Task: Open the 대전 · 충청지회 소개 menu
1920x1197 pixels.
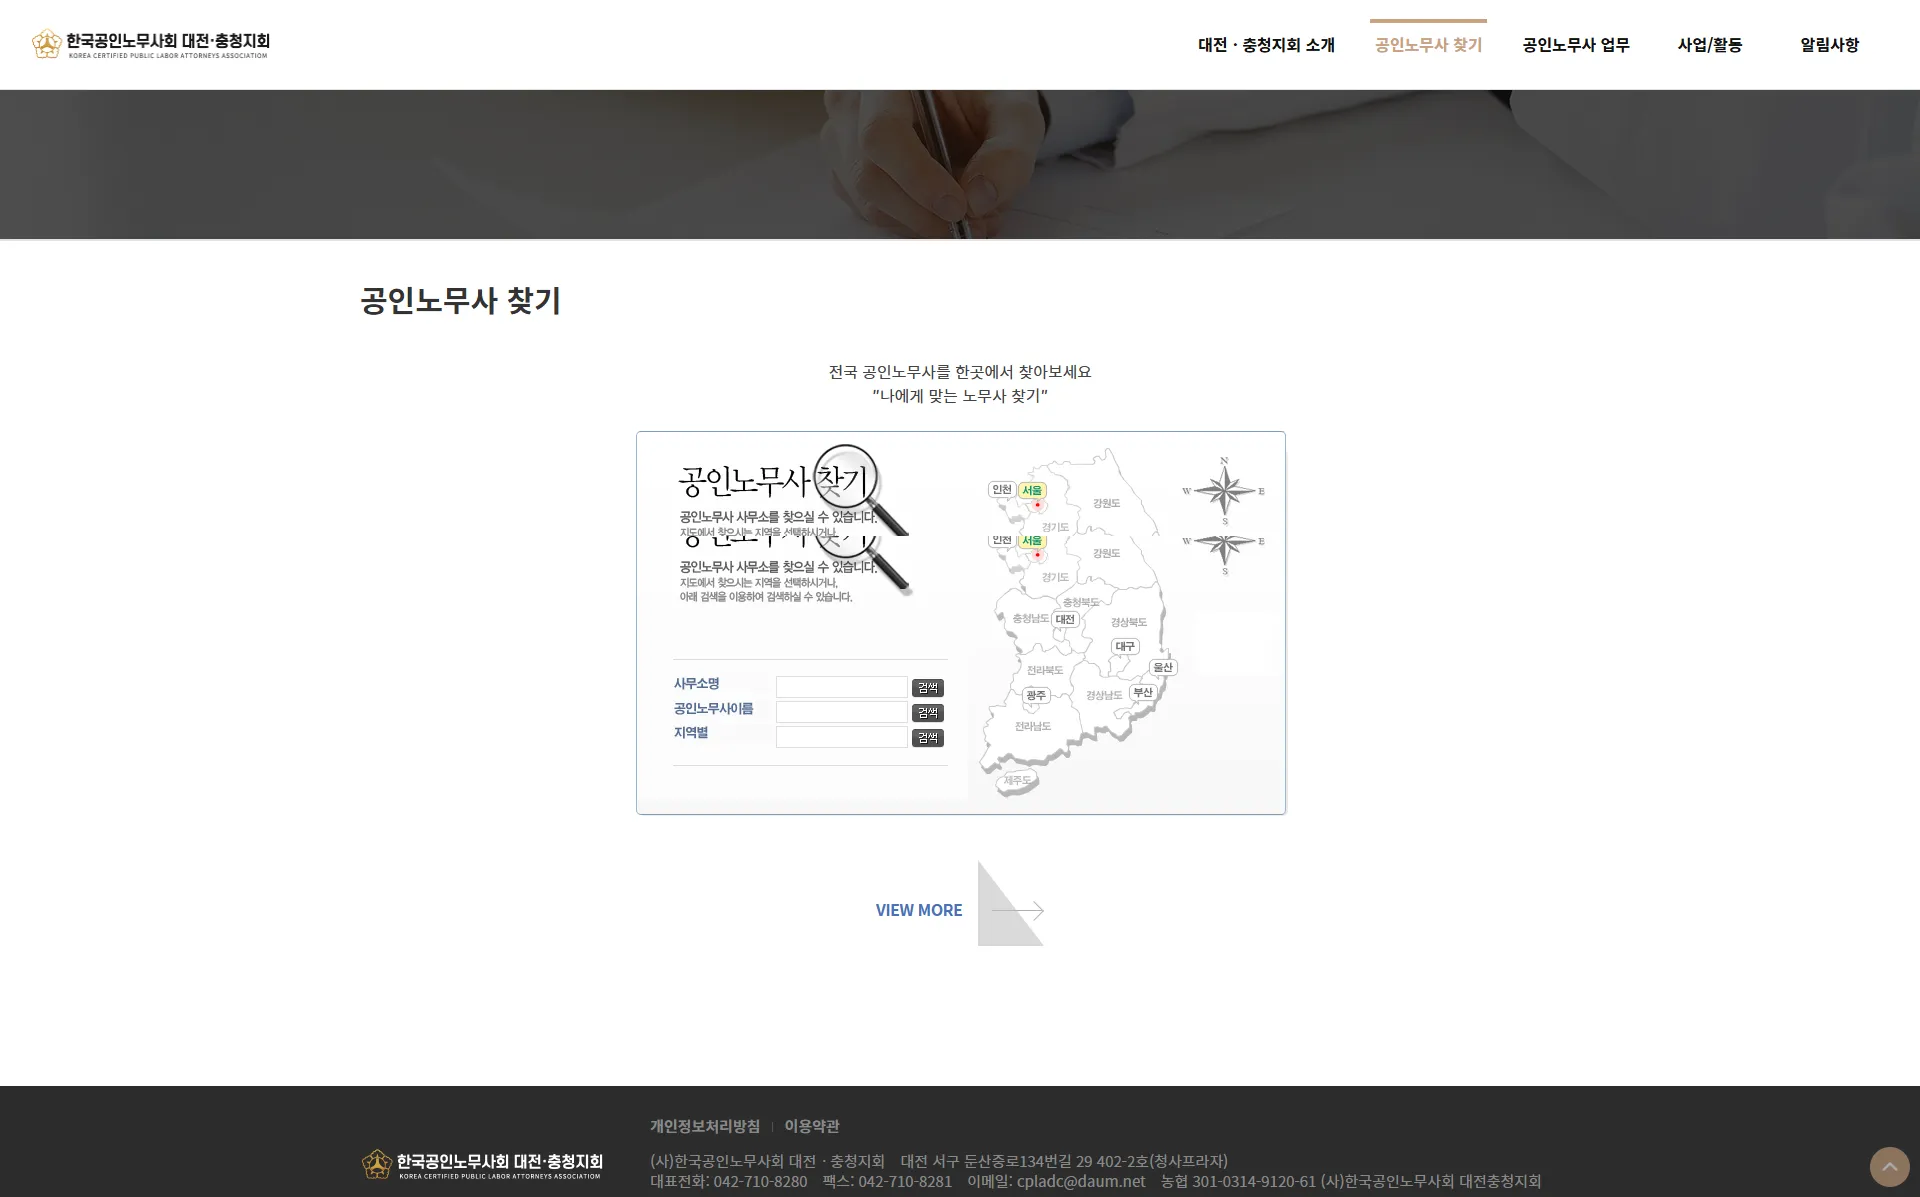Action: [x=1266, y=45]
